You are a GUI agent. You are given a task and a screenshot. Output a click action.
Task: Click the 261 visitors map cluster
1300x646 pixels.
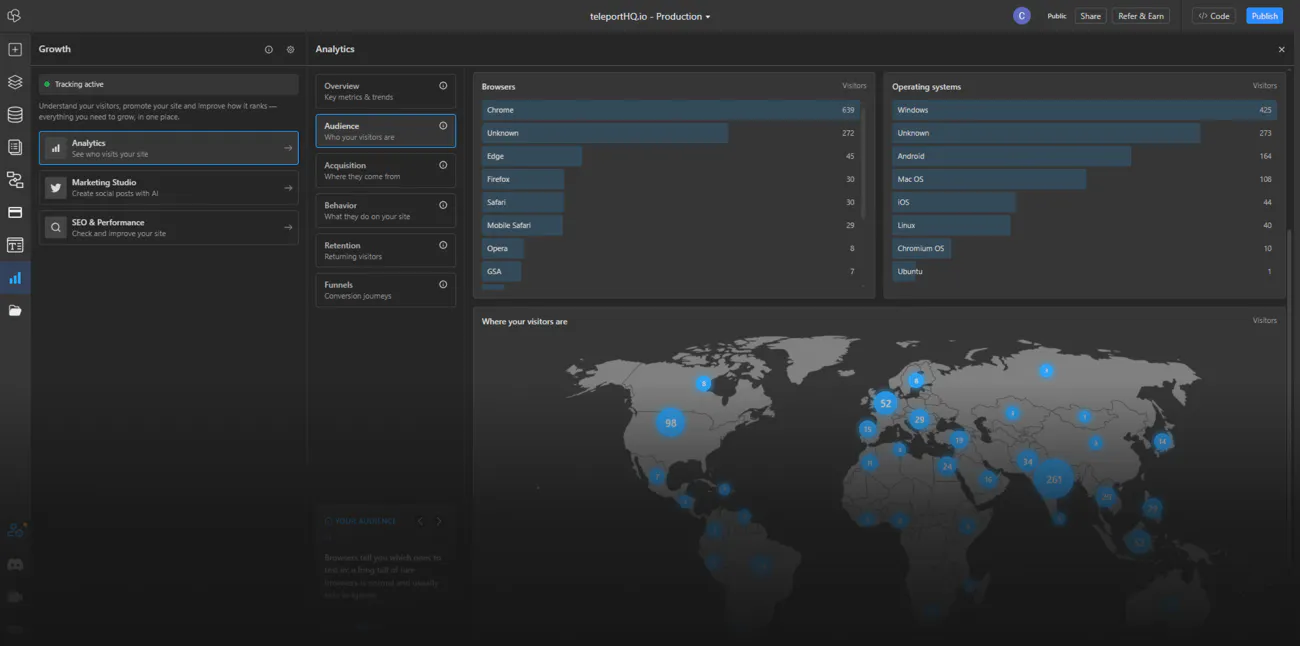coord(1053,479)
